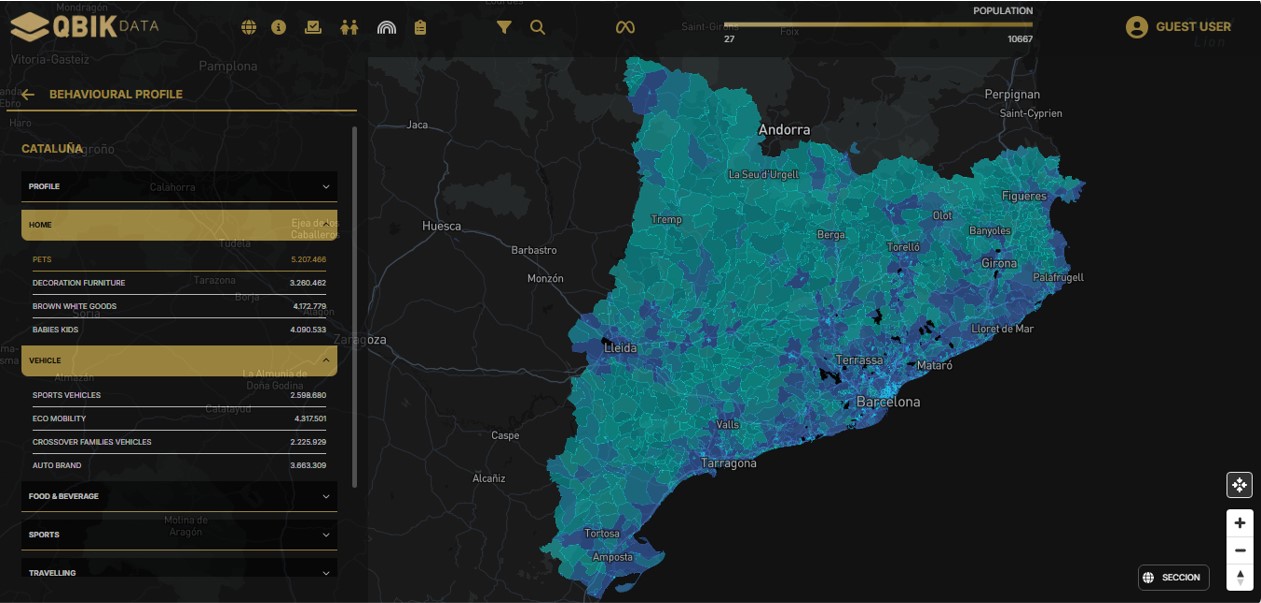Click the funnel filter icon
This screenshot has height=603, width=1261.
pos(504,27)
